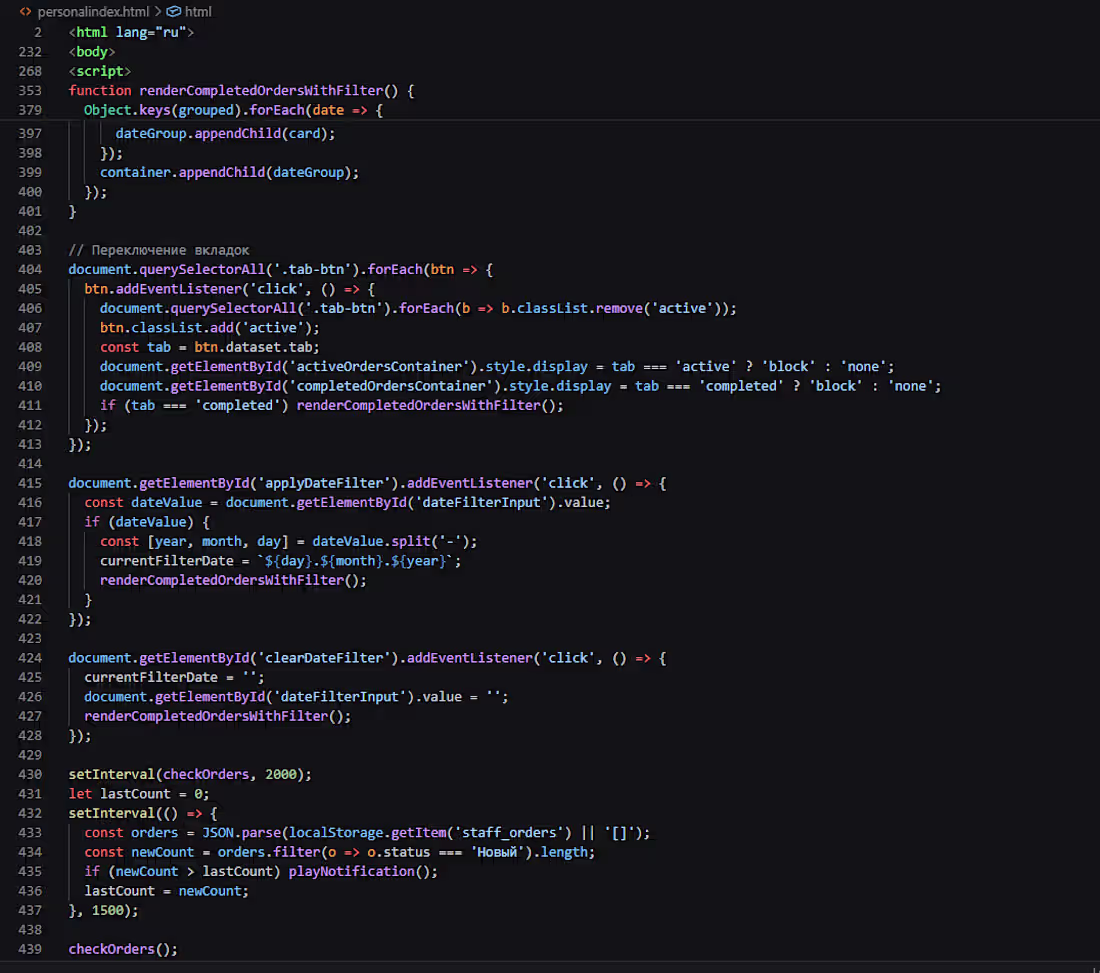
Task: Click the html symbol icon in breadcrumb
Action: click(173, 11)
